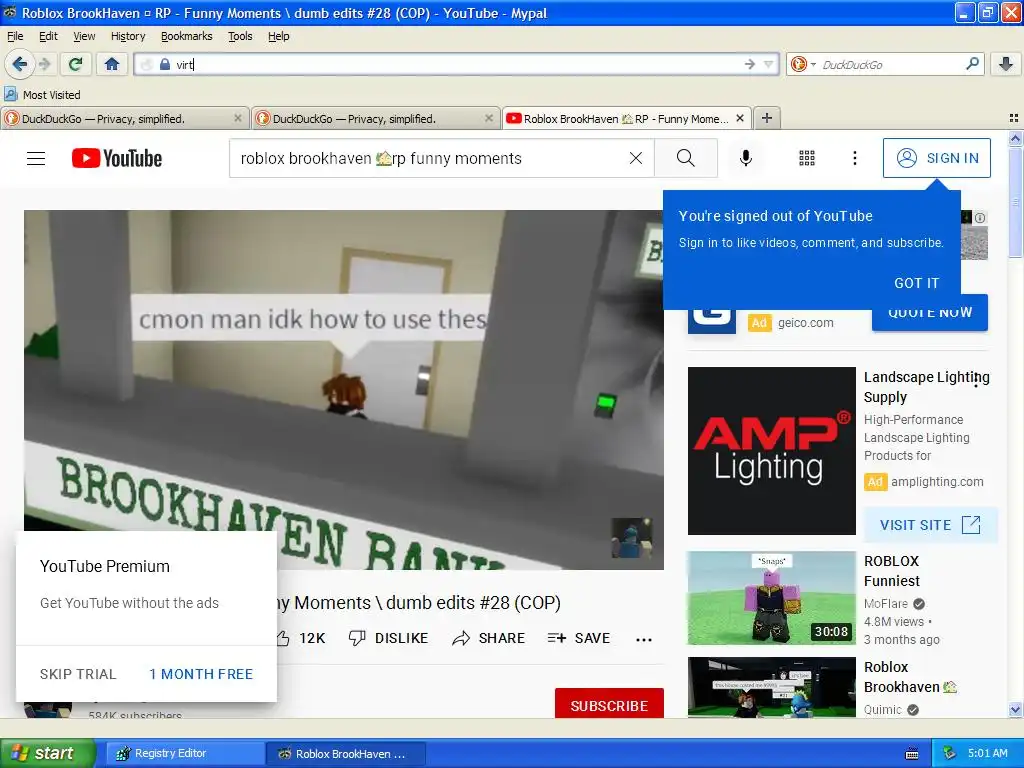The image size is (1024, 768).
Task: Open a new browser tab
Action: 767,118
